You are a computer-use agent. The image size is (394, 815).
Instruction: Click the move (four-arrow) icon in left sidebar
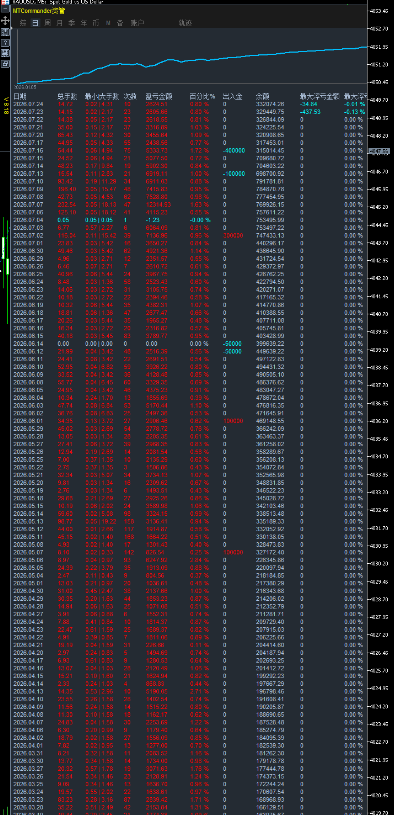pyautogui.click(x=5, y=20)
